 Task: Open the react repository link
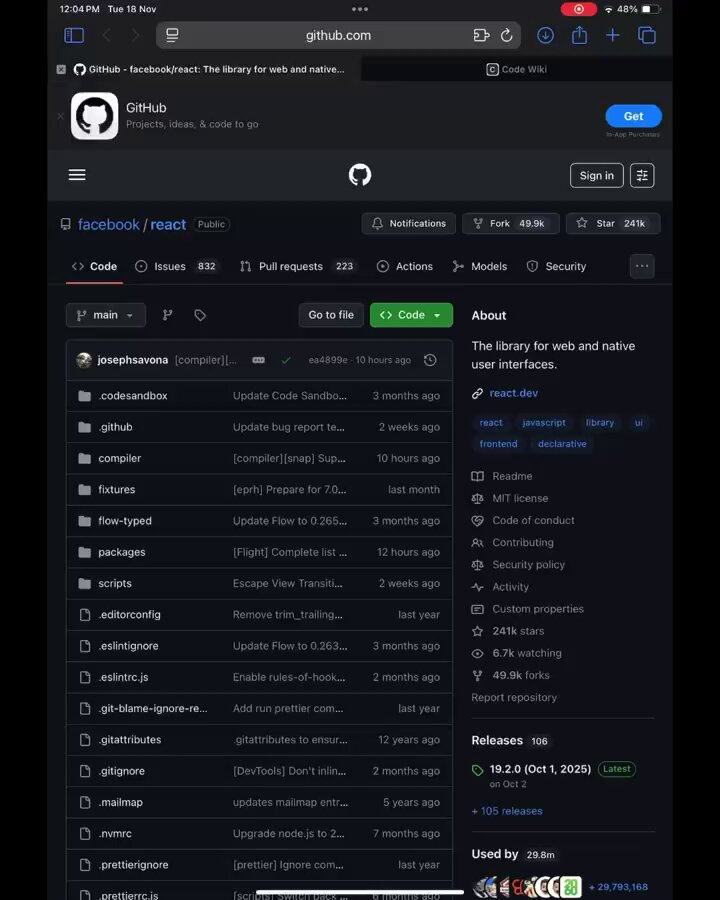click(x=168, y=224)
